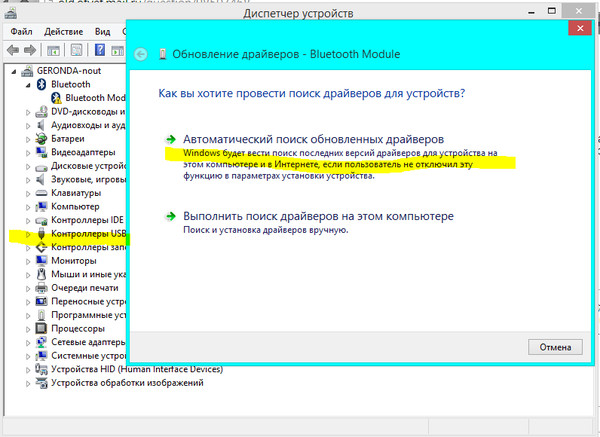Select the Компьютер tree item
Viewport: 600px width, 437px height.
(75, 207)
